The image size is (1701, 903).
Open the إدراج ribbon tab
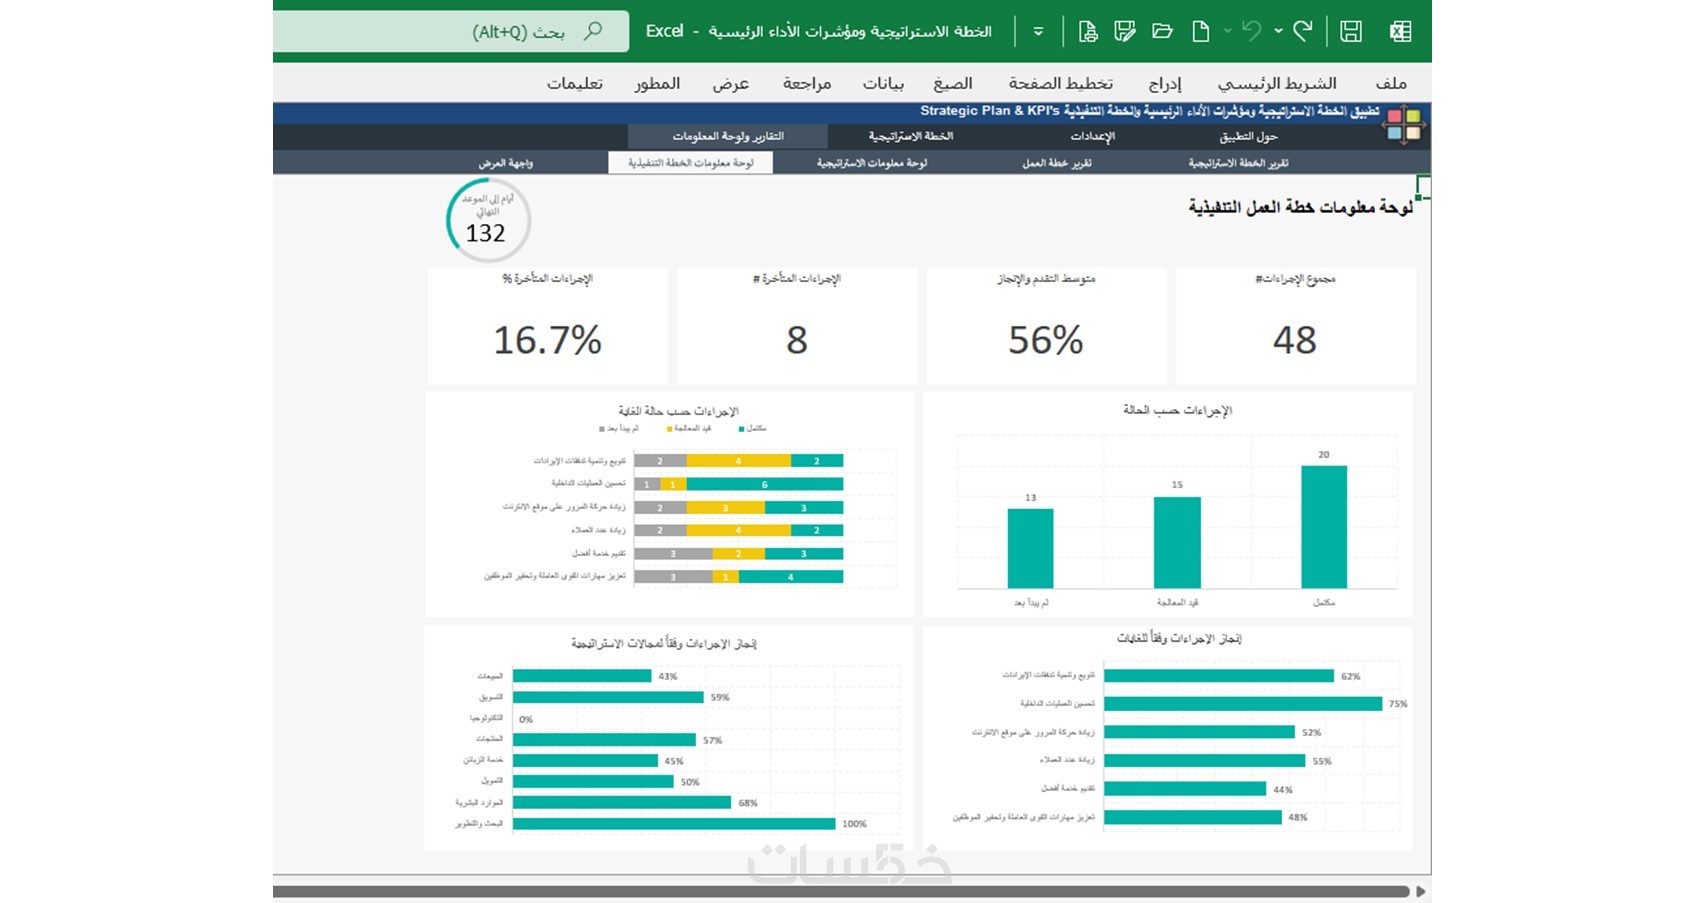pos(1165,83)
